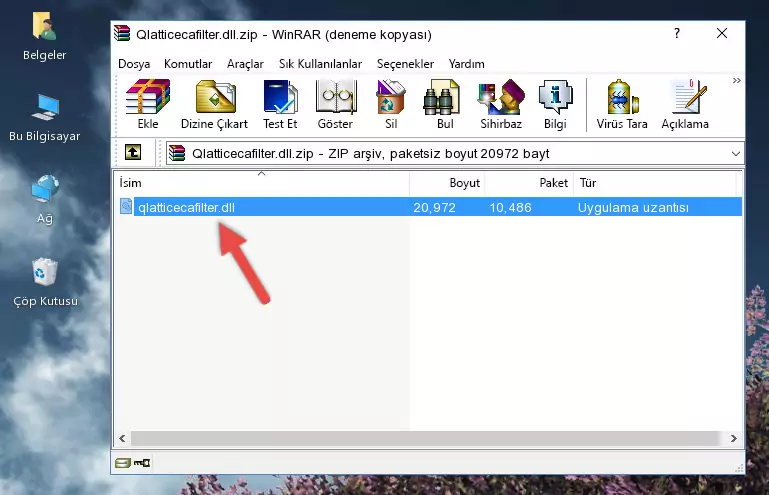Screen dimensions: 769x495
Task: Click the qlatticecafilter.dll file icon
Action: (126, 207)
